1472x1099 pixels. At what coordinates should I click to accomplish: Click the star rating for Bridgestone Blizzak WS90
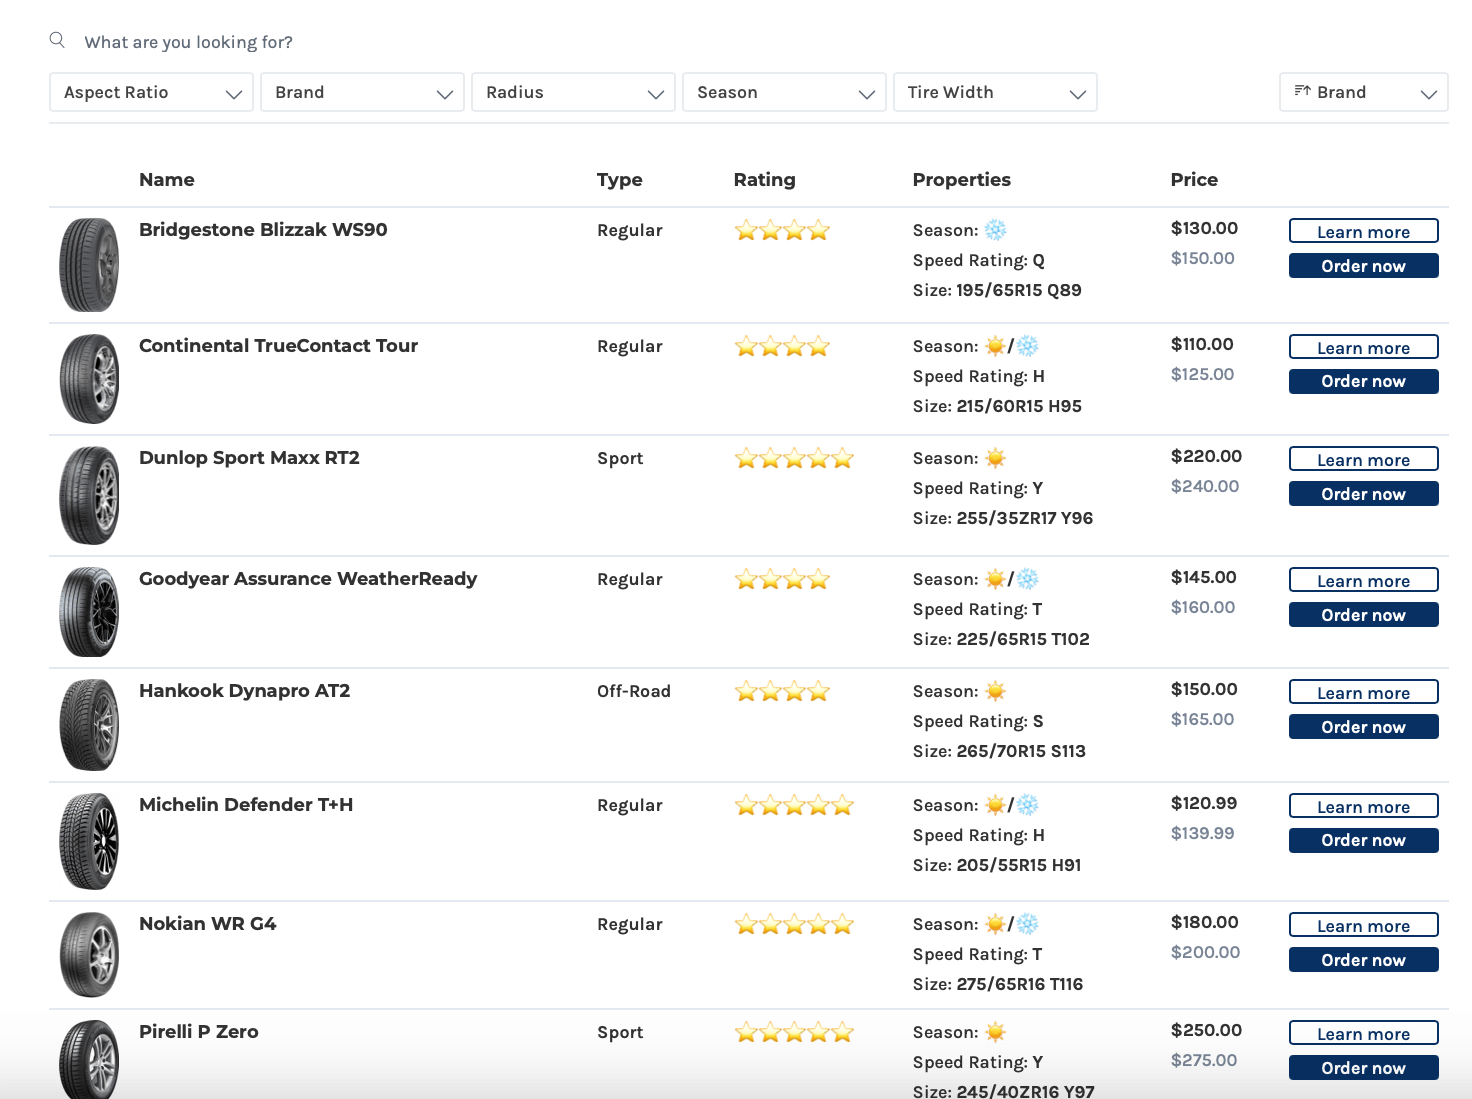pyautogui.click(x=782, y=231)
